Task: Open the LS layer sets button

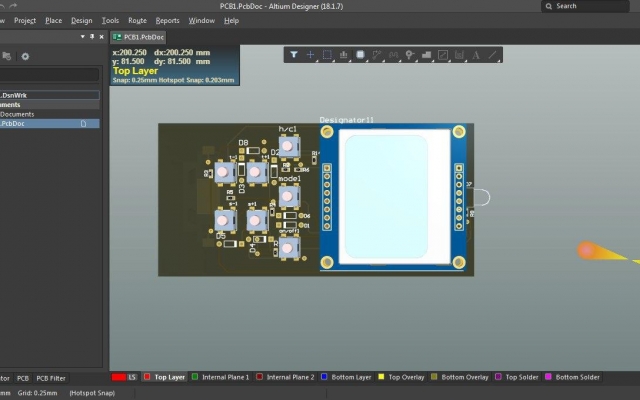Action: 132,377
